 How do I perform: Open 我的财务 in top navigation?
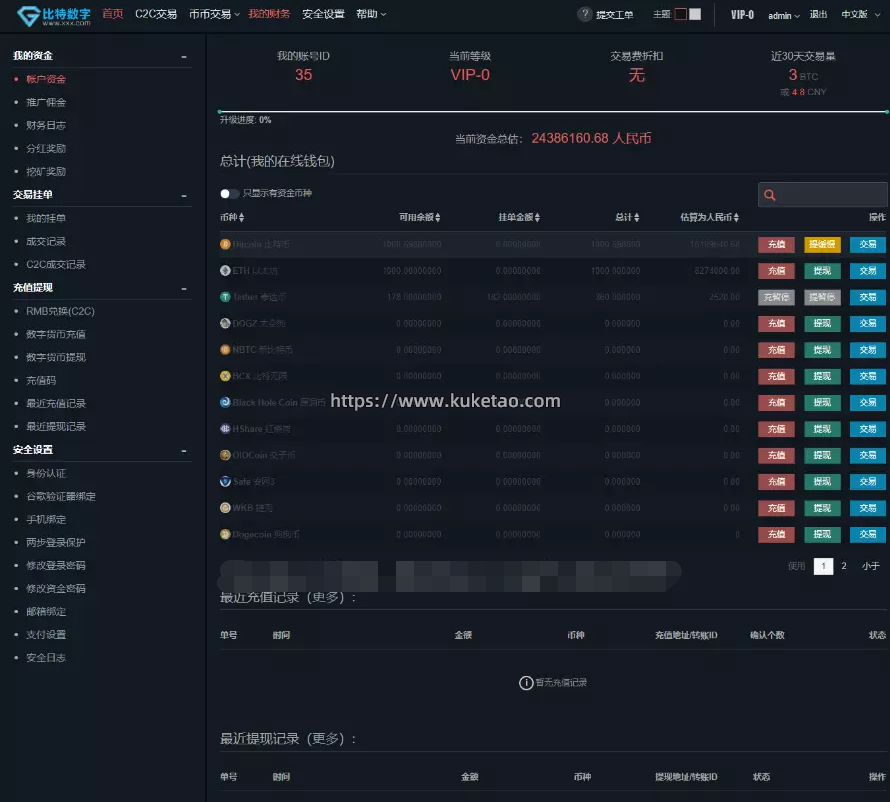(269, 14)
